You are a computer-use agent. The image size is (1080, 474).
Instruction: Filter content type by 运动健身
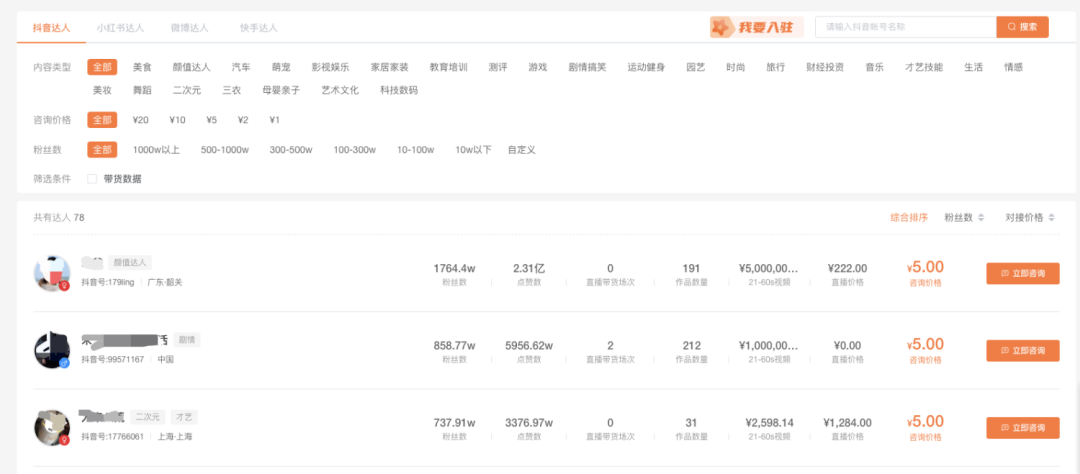point(646,68)
